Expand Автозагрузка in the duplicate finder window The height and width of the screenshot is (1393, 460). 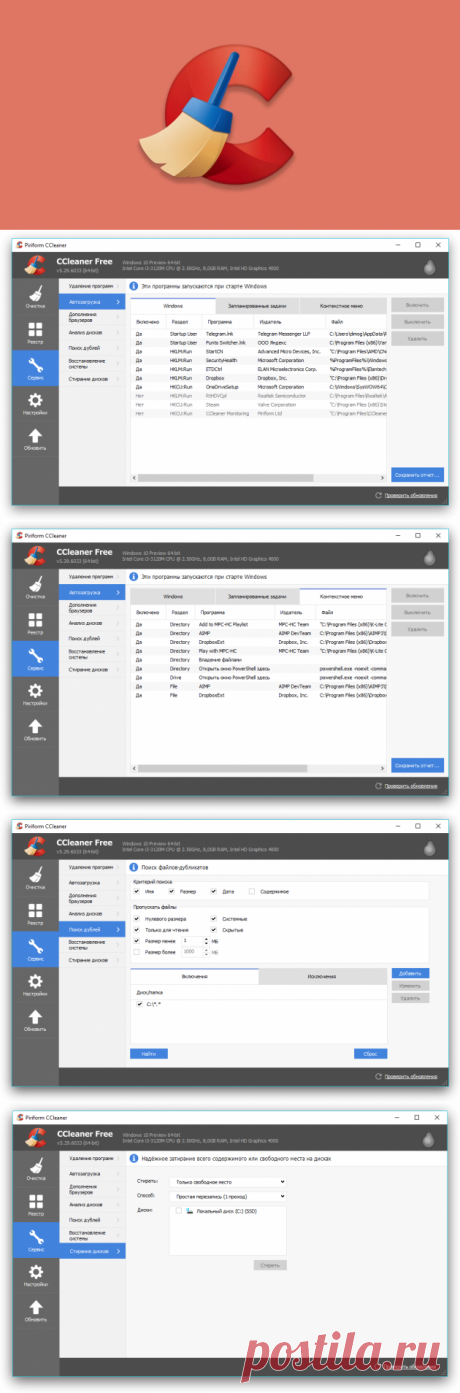[92, 883]
